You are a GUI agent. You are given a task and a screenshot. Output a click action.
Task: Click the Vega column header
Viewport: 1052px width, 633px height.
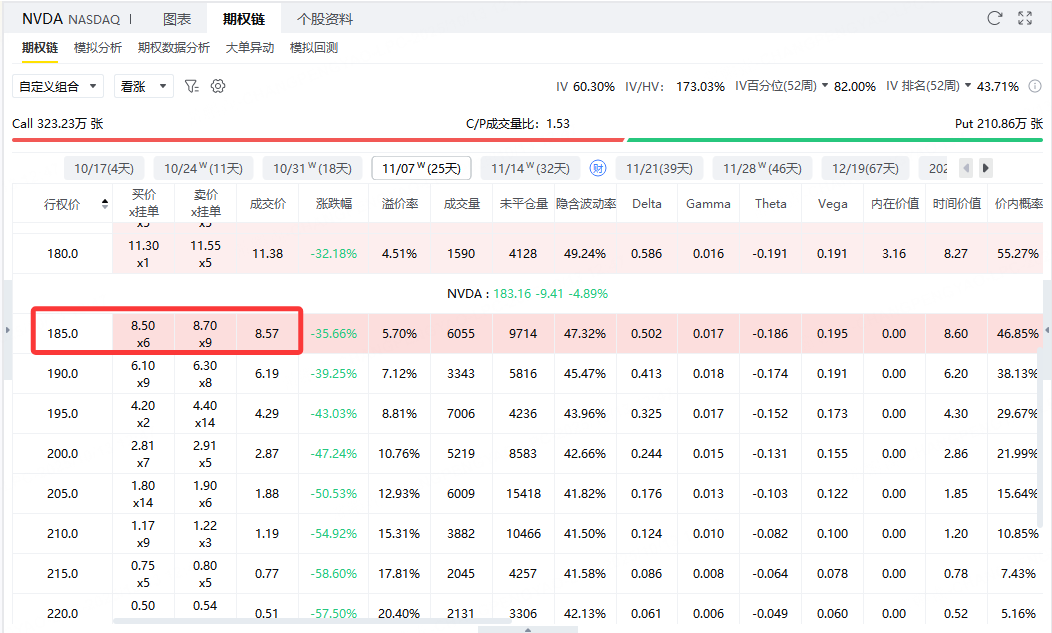tap(833, 203)
